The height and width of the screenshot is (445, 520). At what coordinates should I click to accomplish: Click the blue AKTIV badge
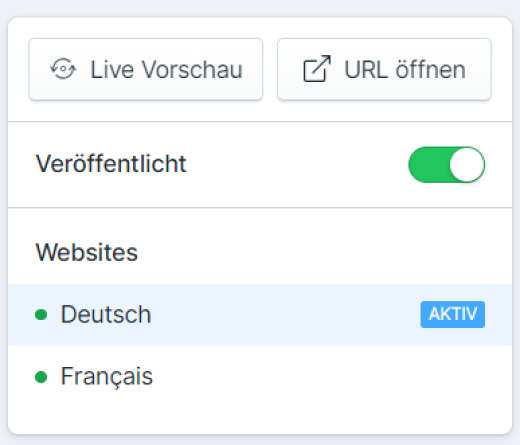click(x=453, y=314)
